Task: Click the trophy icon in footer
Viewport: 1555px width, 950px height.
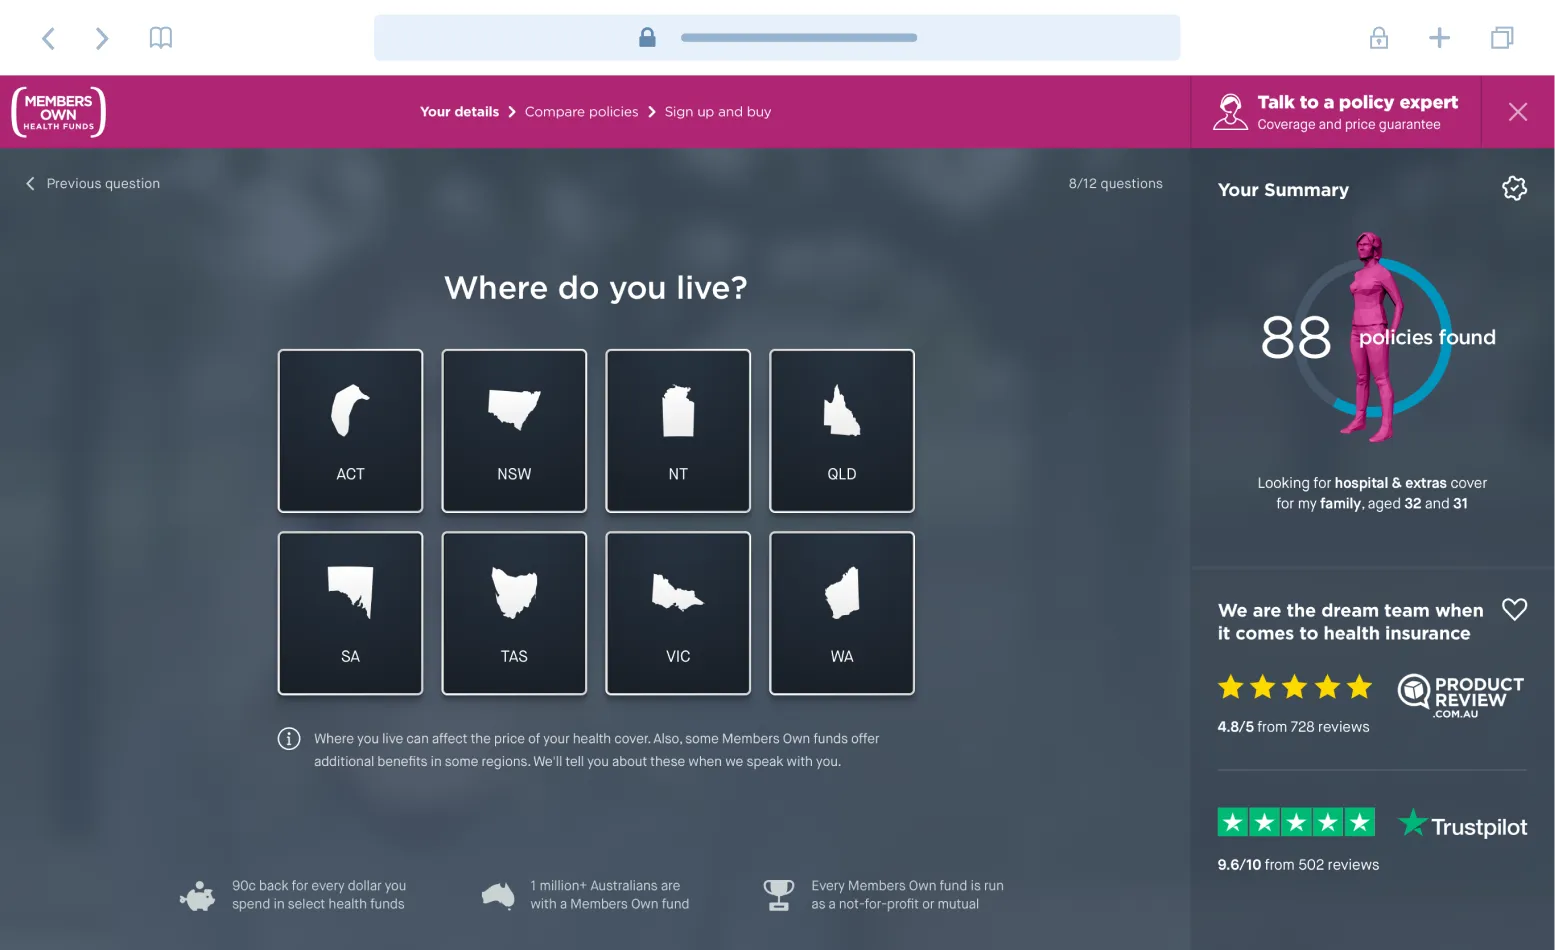Action: click(x=778, y=895)
